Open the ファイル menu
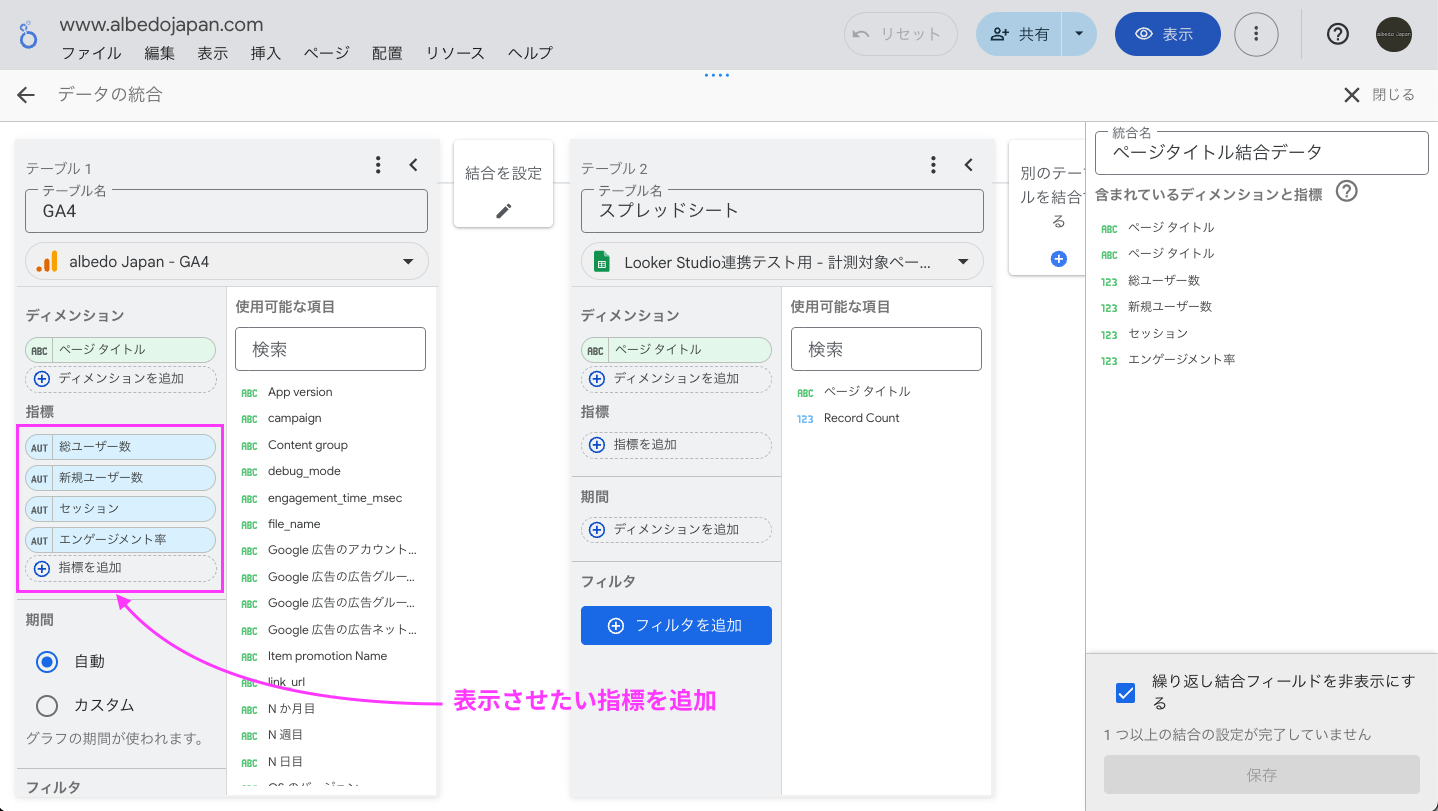Screen dimensions: 1438x811 coord(91,53)
